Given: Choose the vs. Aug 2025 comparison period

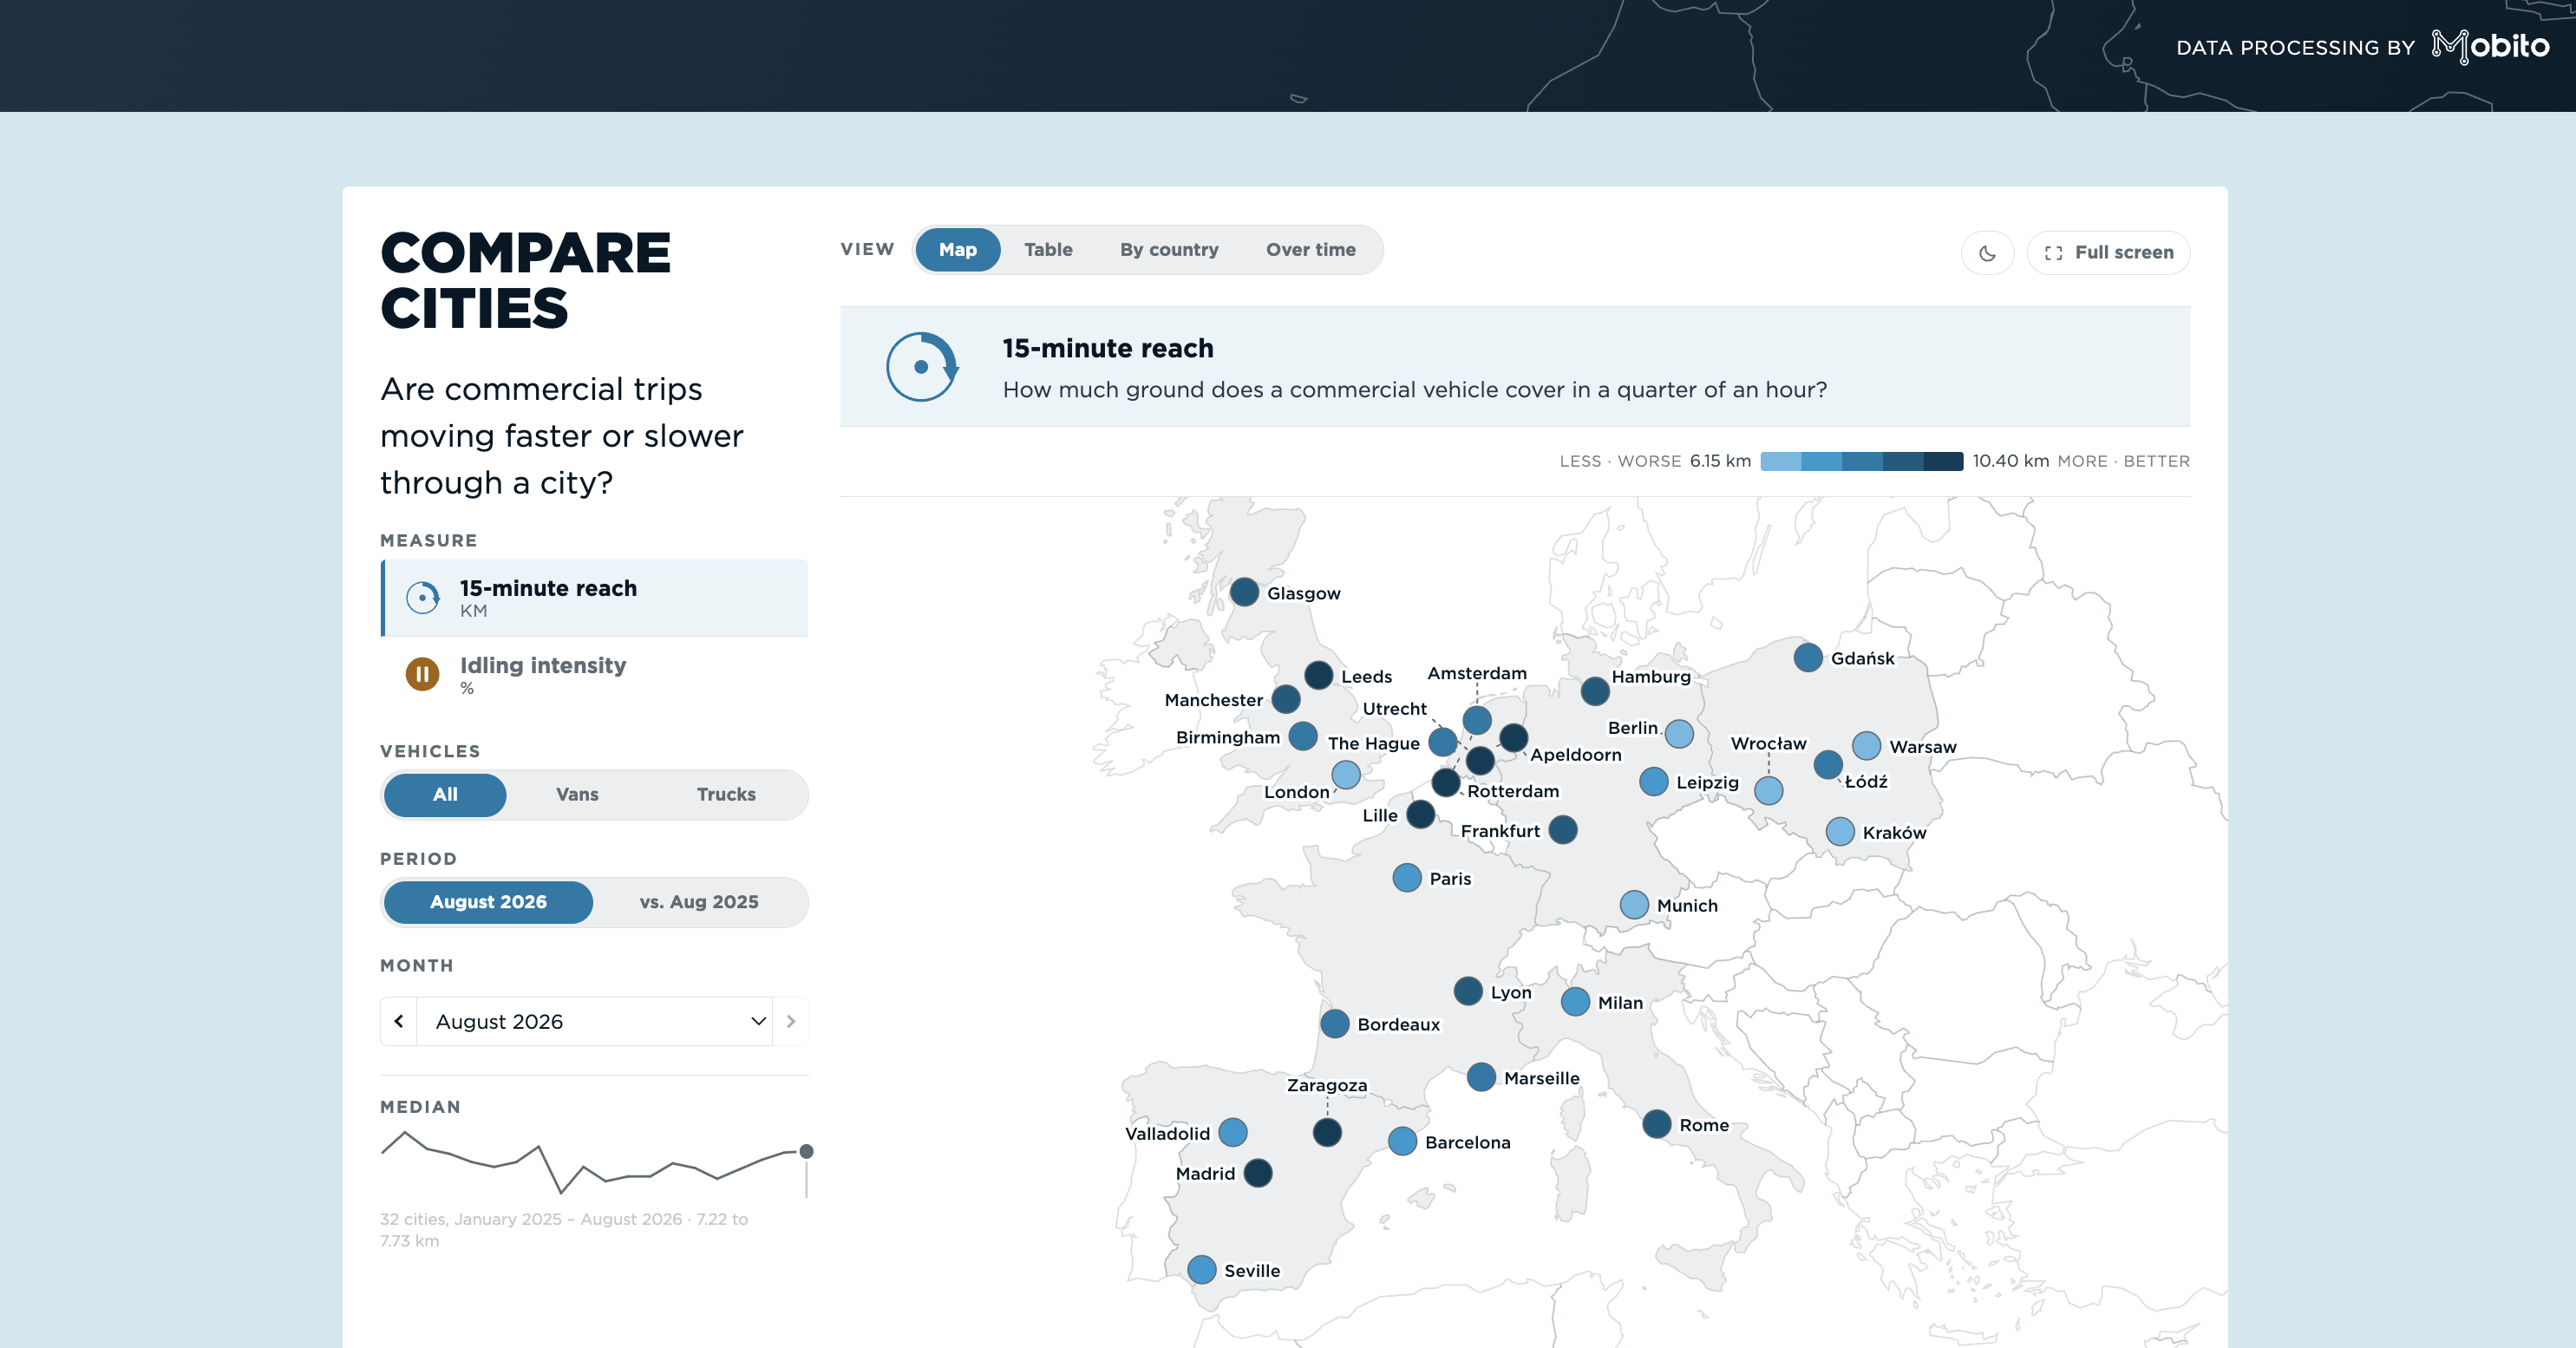Looking at the screenshot, I should click(x=699, y=902).
